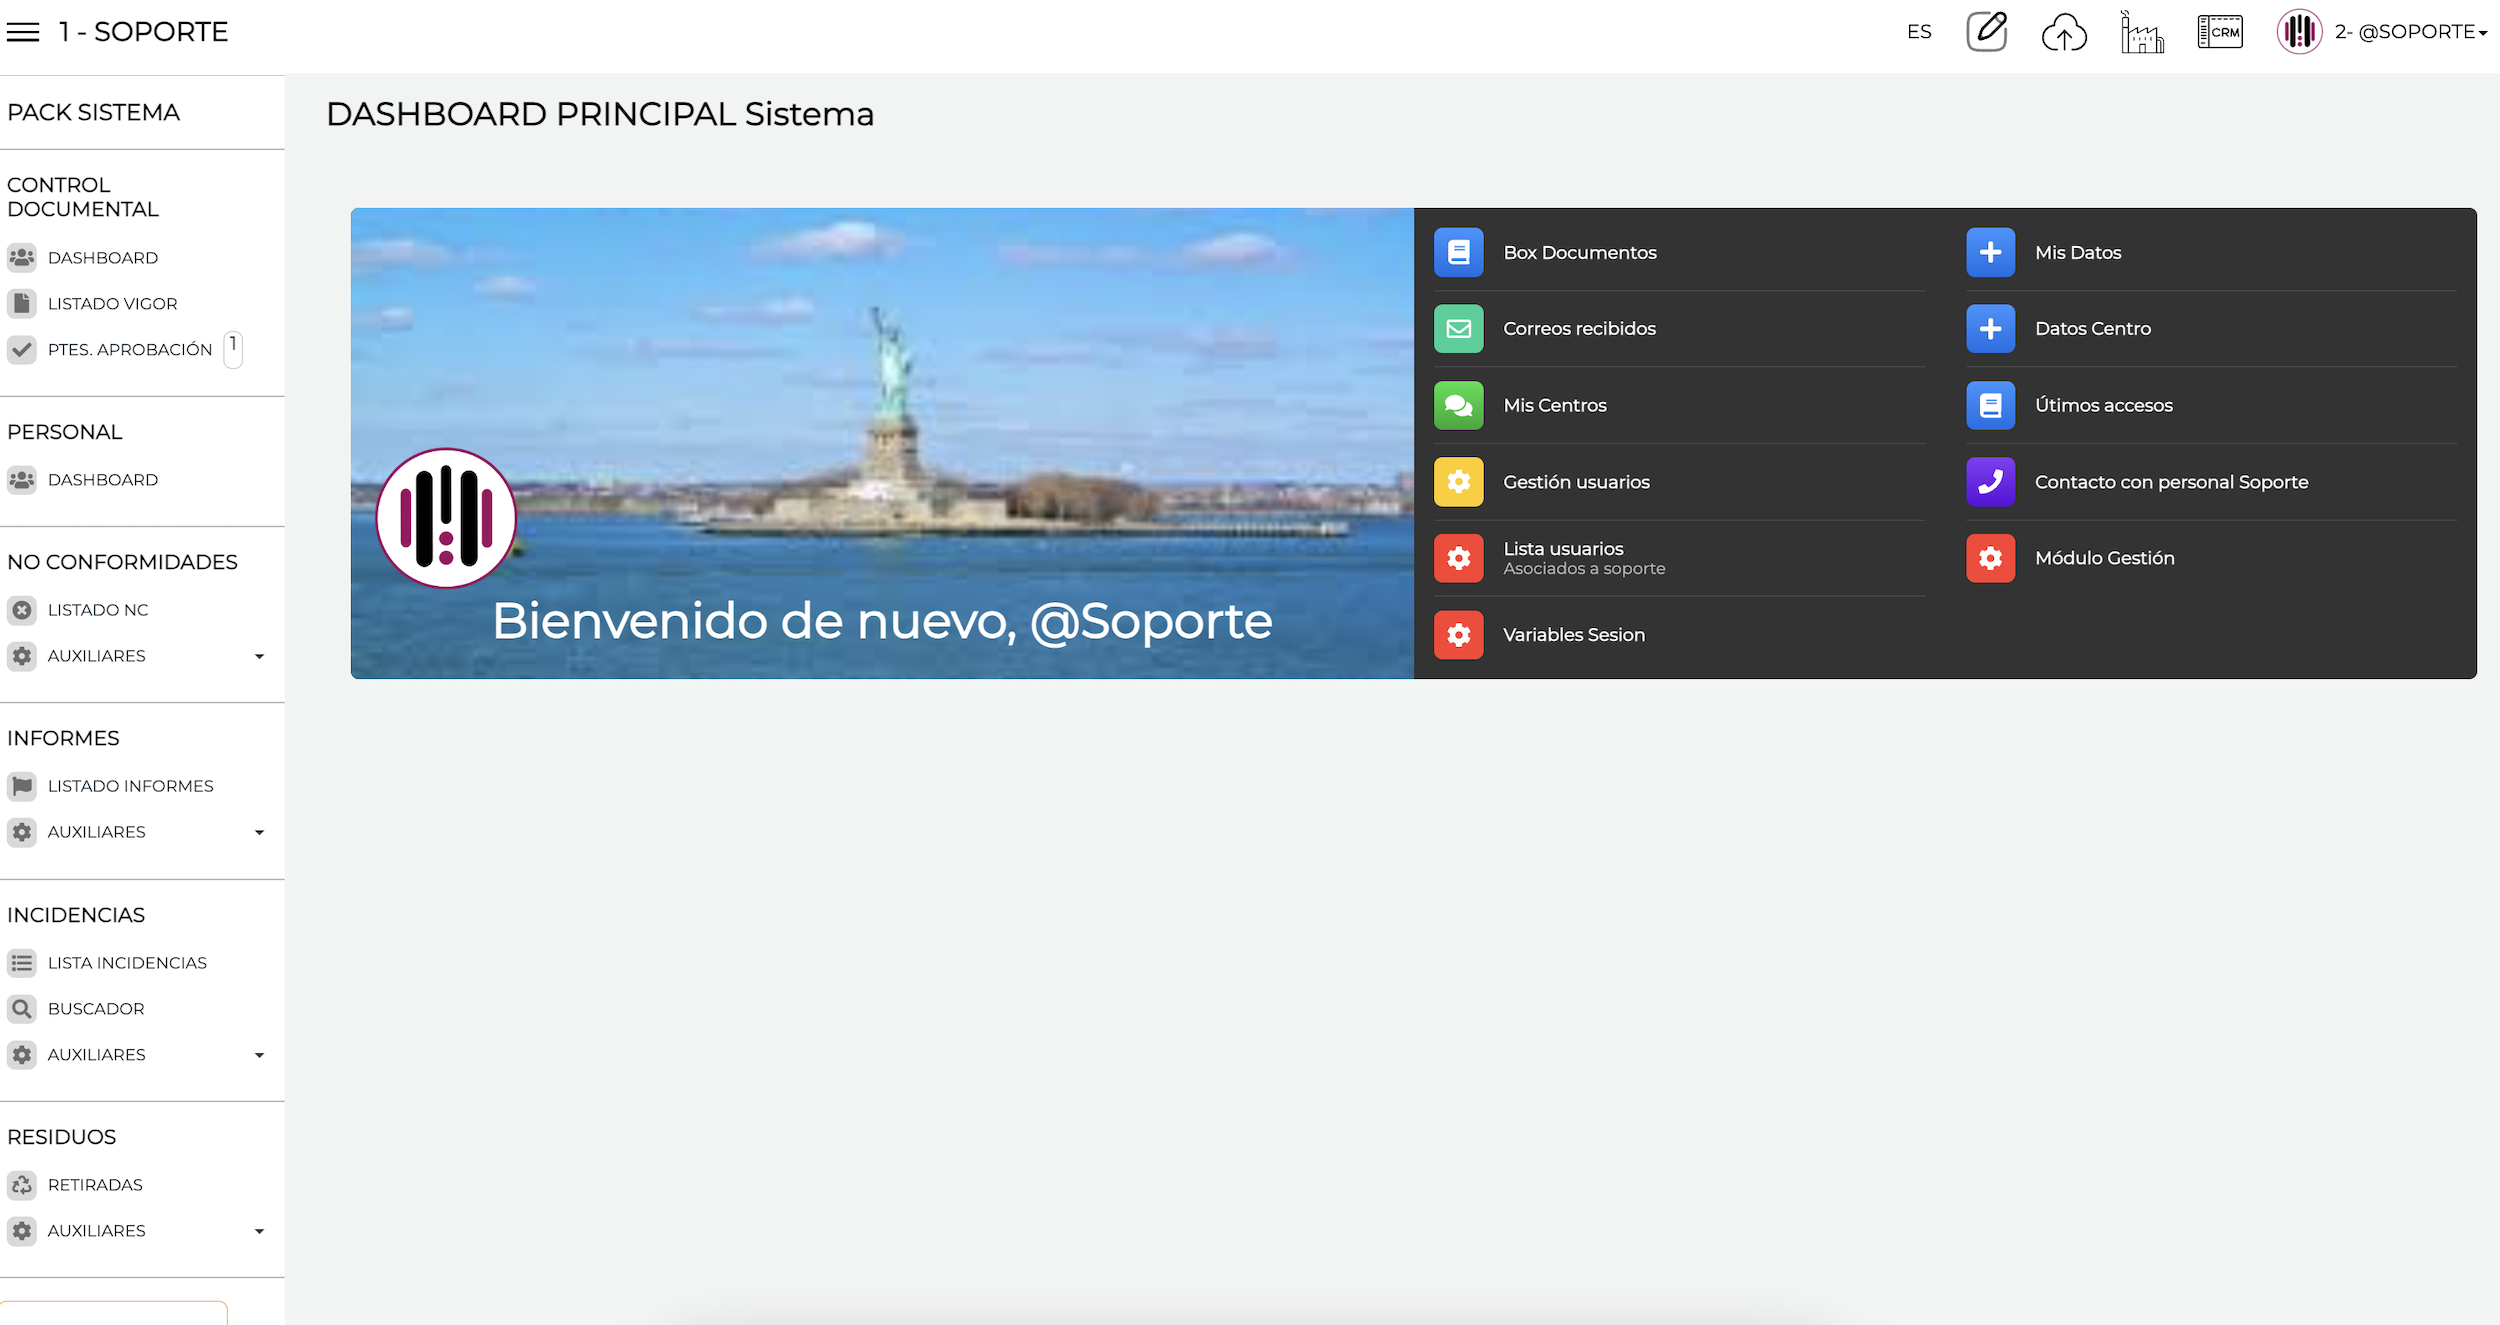2500x1325 pixels.
Task: Switch language via ES selector
Action: pyautogui.click(x=1919, y=32)
